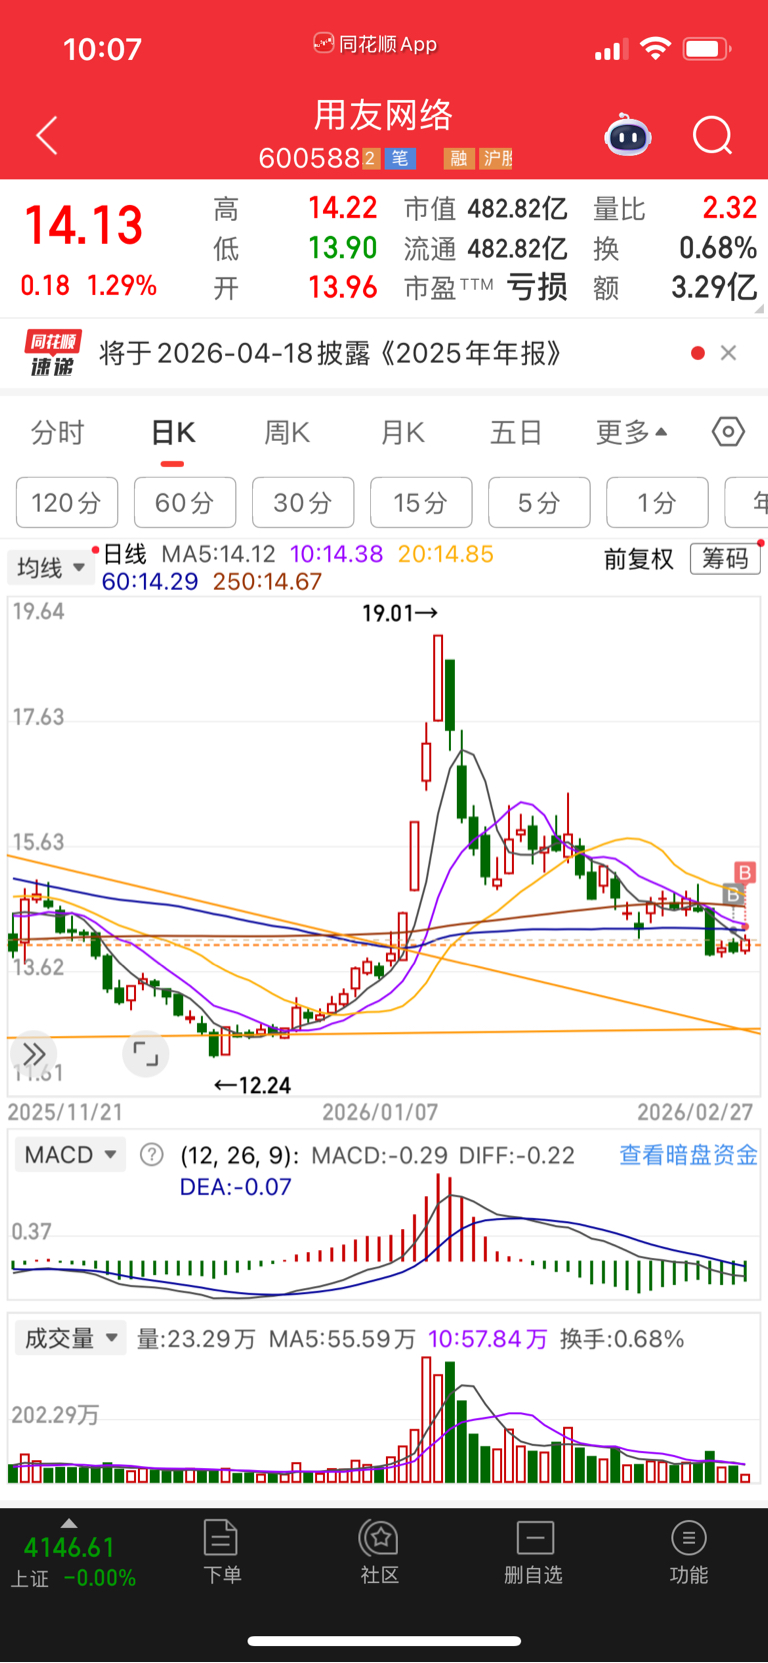Viewport: 768px width, 1663px height.
Task: Switch to 月K monthly chart tab
Action: (x=403, y=433)
